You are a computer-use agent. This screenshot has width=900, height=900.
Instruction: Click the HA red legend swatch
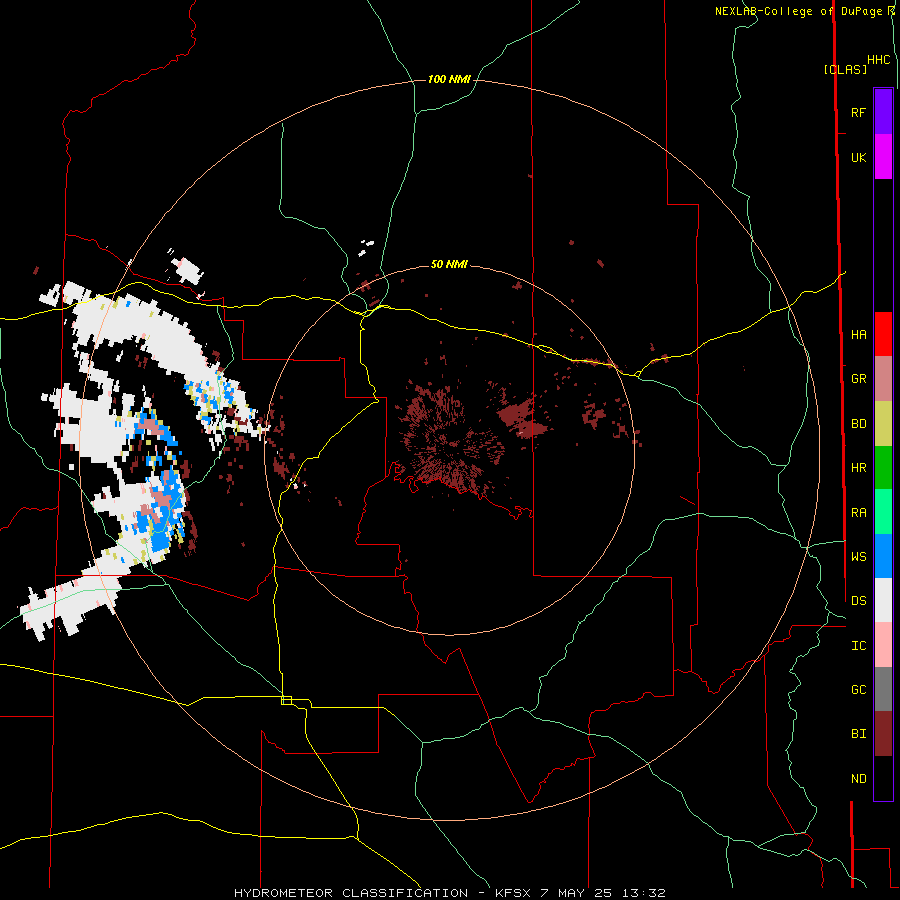(x=883, y=334)
